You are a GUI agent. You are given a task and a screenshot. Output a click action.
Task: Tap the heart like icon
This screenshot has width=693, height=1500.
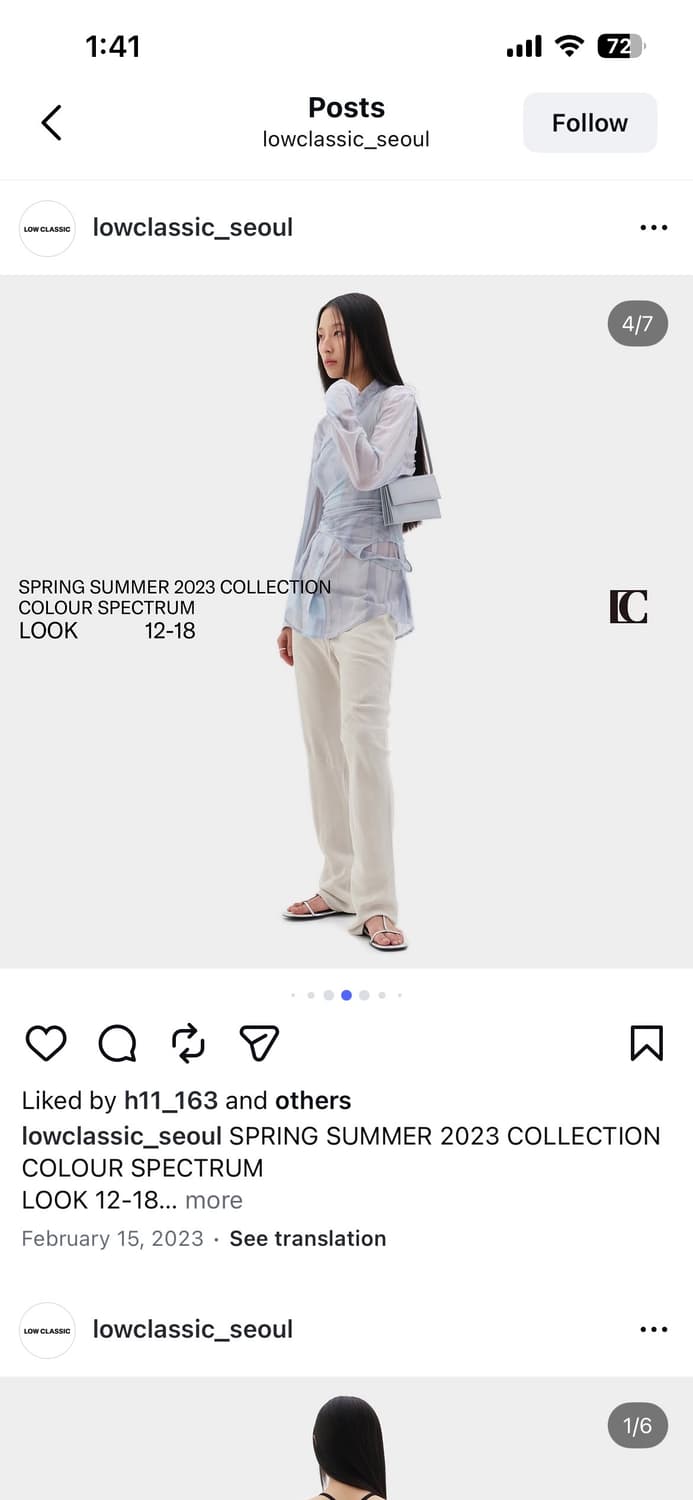click(x=46, y=1043)
